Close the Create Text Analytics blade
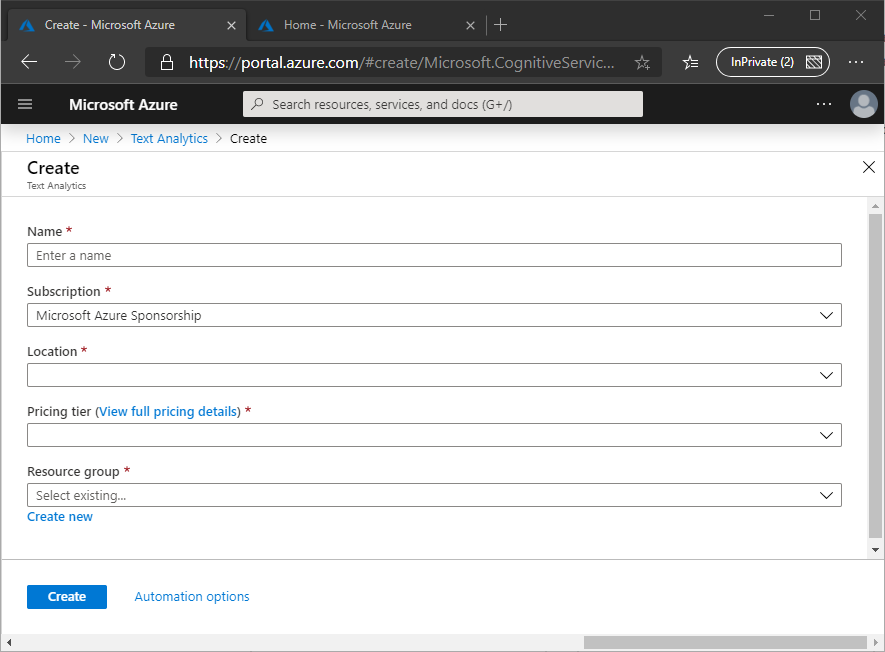 click(868, 168)
